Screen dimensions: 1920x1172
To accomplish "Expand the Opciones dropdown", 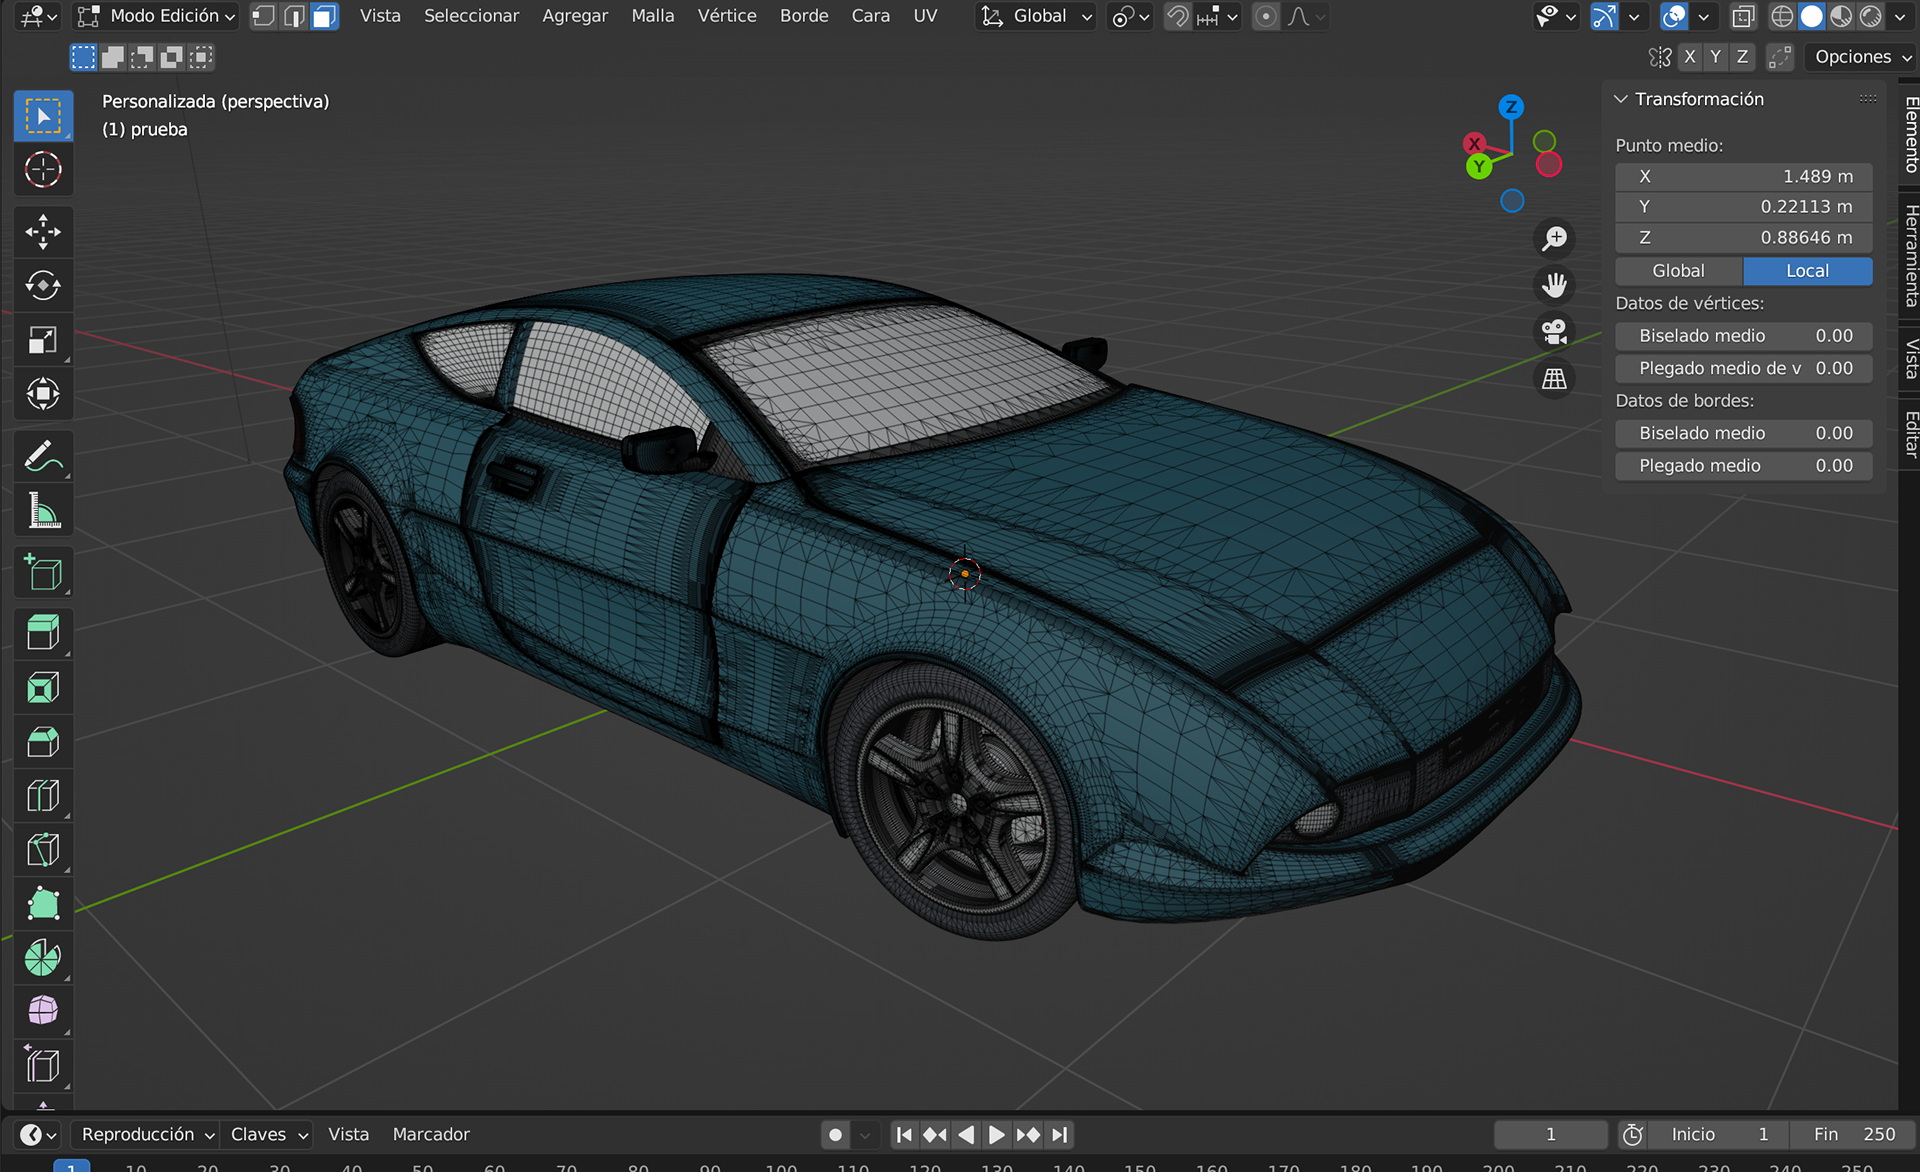I will click(1862, 57).
